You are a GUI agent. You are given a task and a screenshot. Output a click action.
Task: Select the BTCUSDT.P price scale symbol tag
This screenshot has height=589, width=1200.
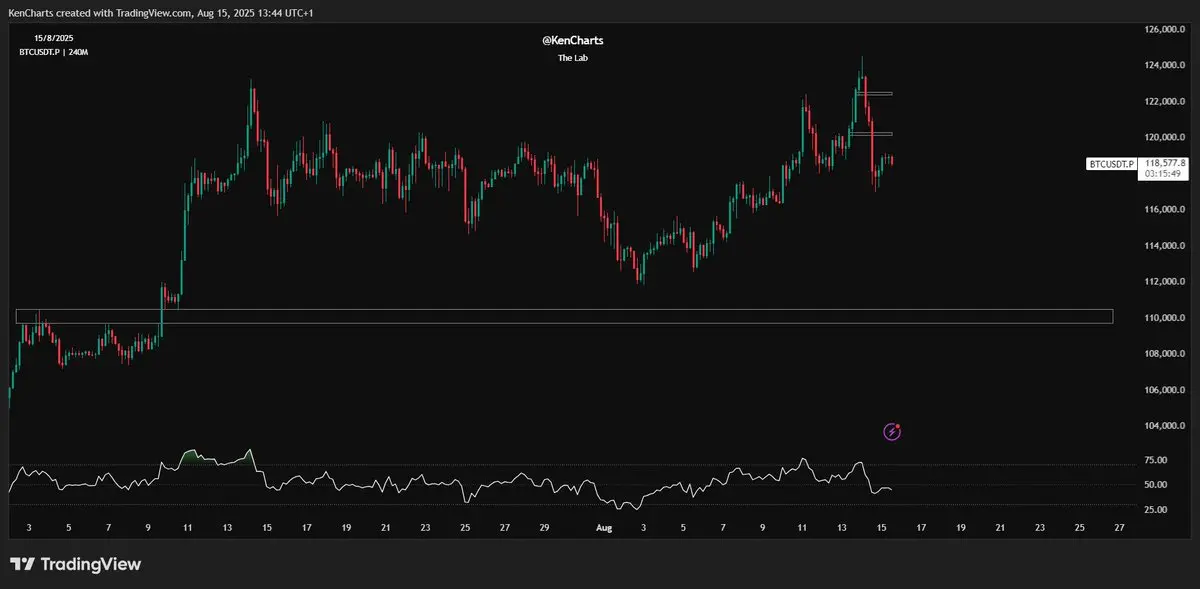click(1112, 163)
